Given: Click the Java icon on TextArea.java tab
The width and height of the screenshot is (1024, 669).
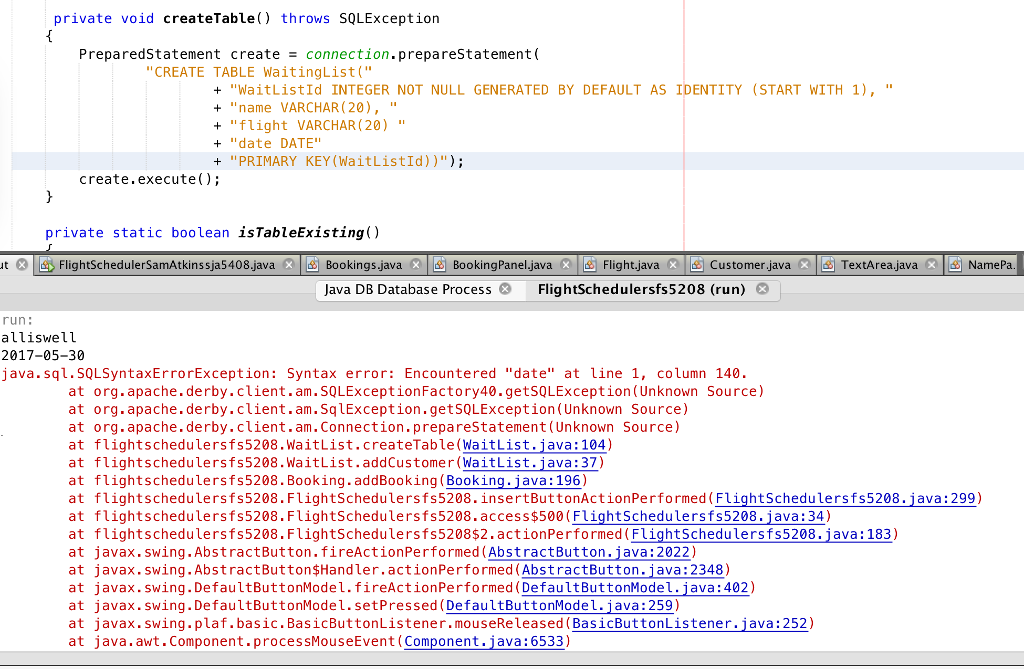Looking at the screenshot, I should click(826, 265).
